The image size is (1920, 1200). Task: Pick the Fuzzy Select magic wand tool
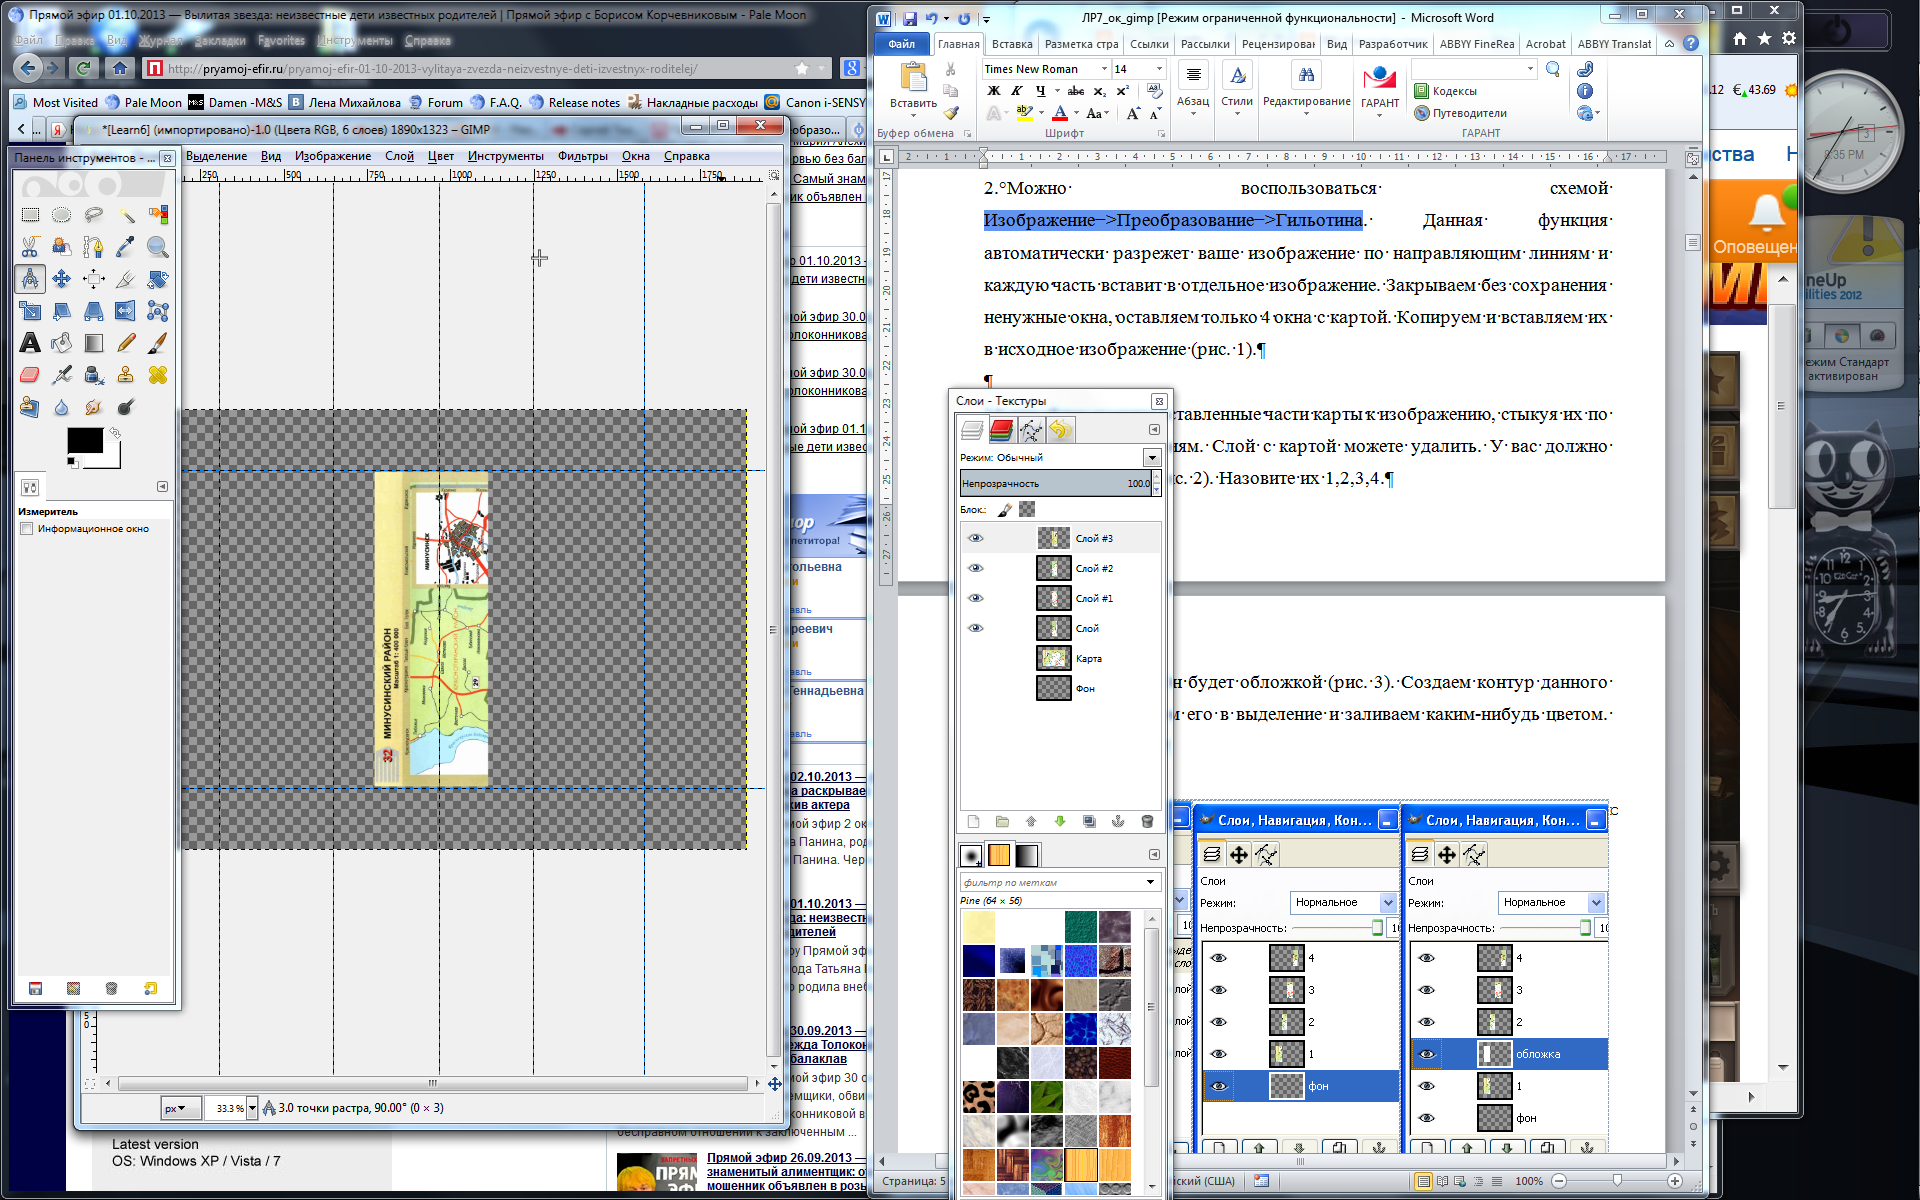click(126, 215)
